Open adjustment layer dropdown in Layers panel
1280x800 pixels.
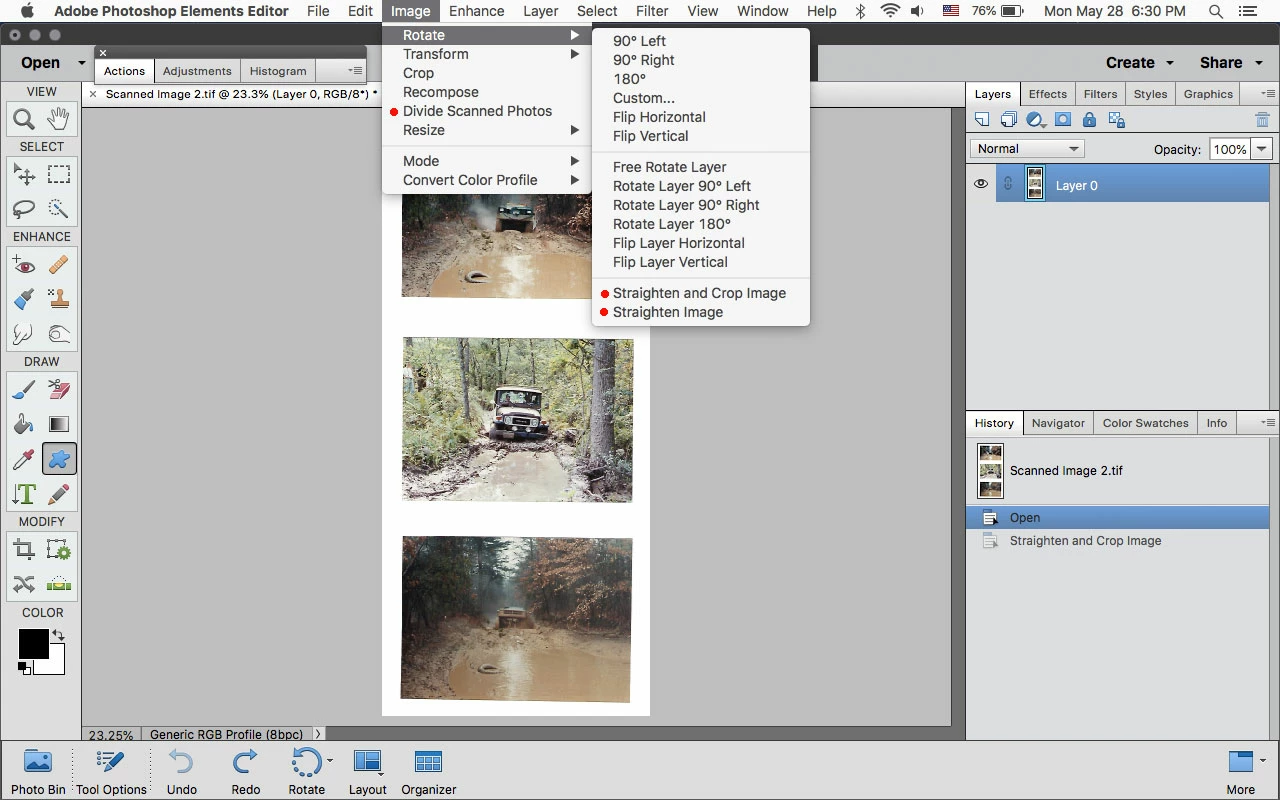point(1036,120)
